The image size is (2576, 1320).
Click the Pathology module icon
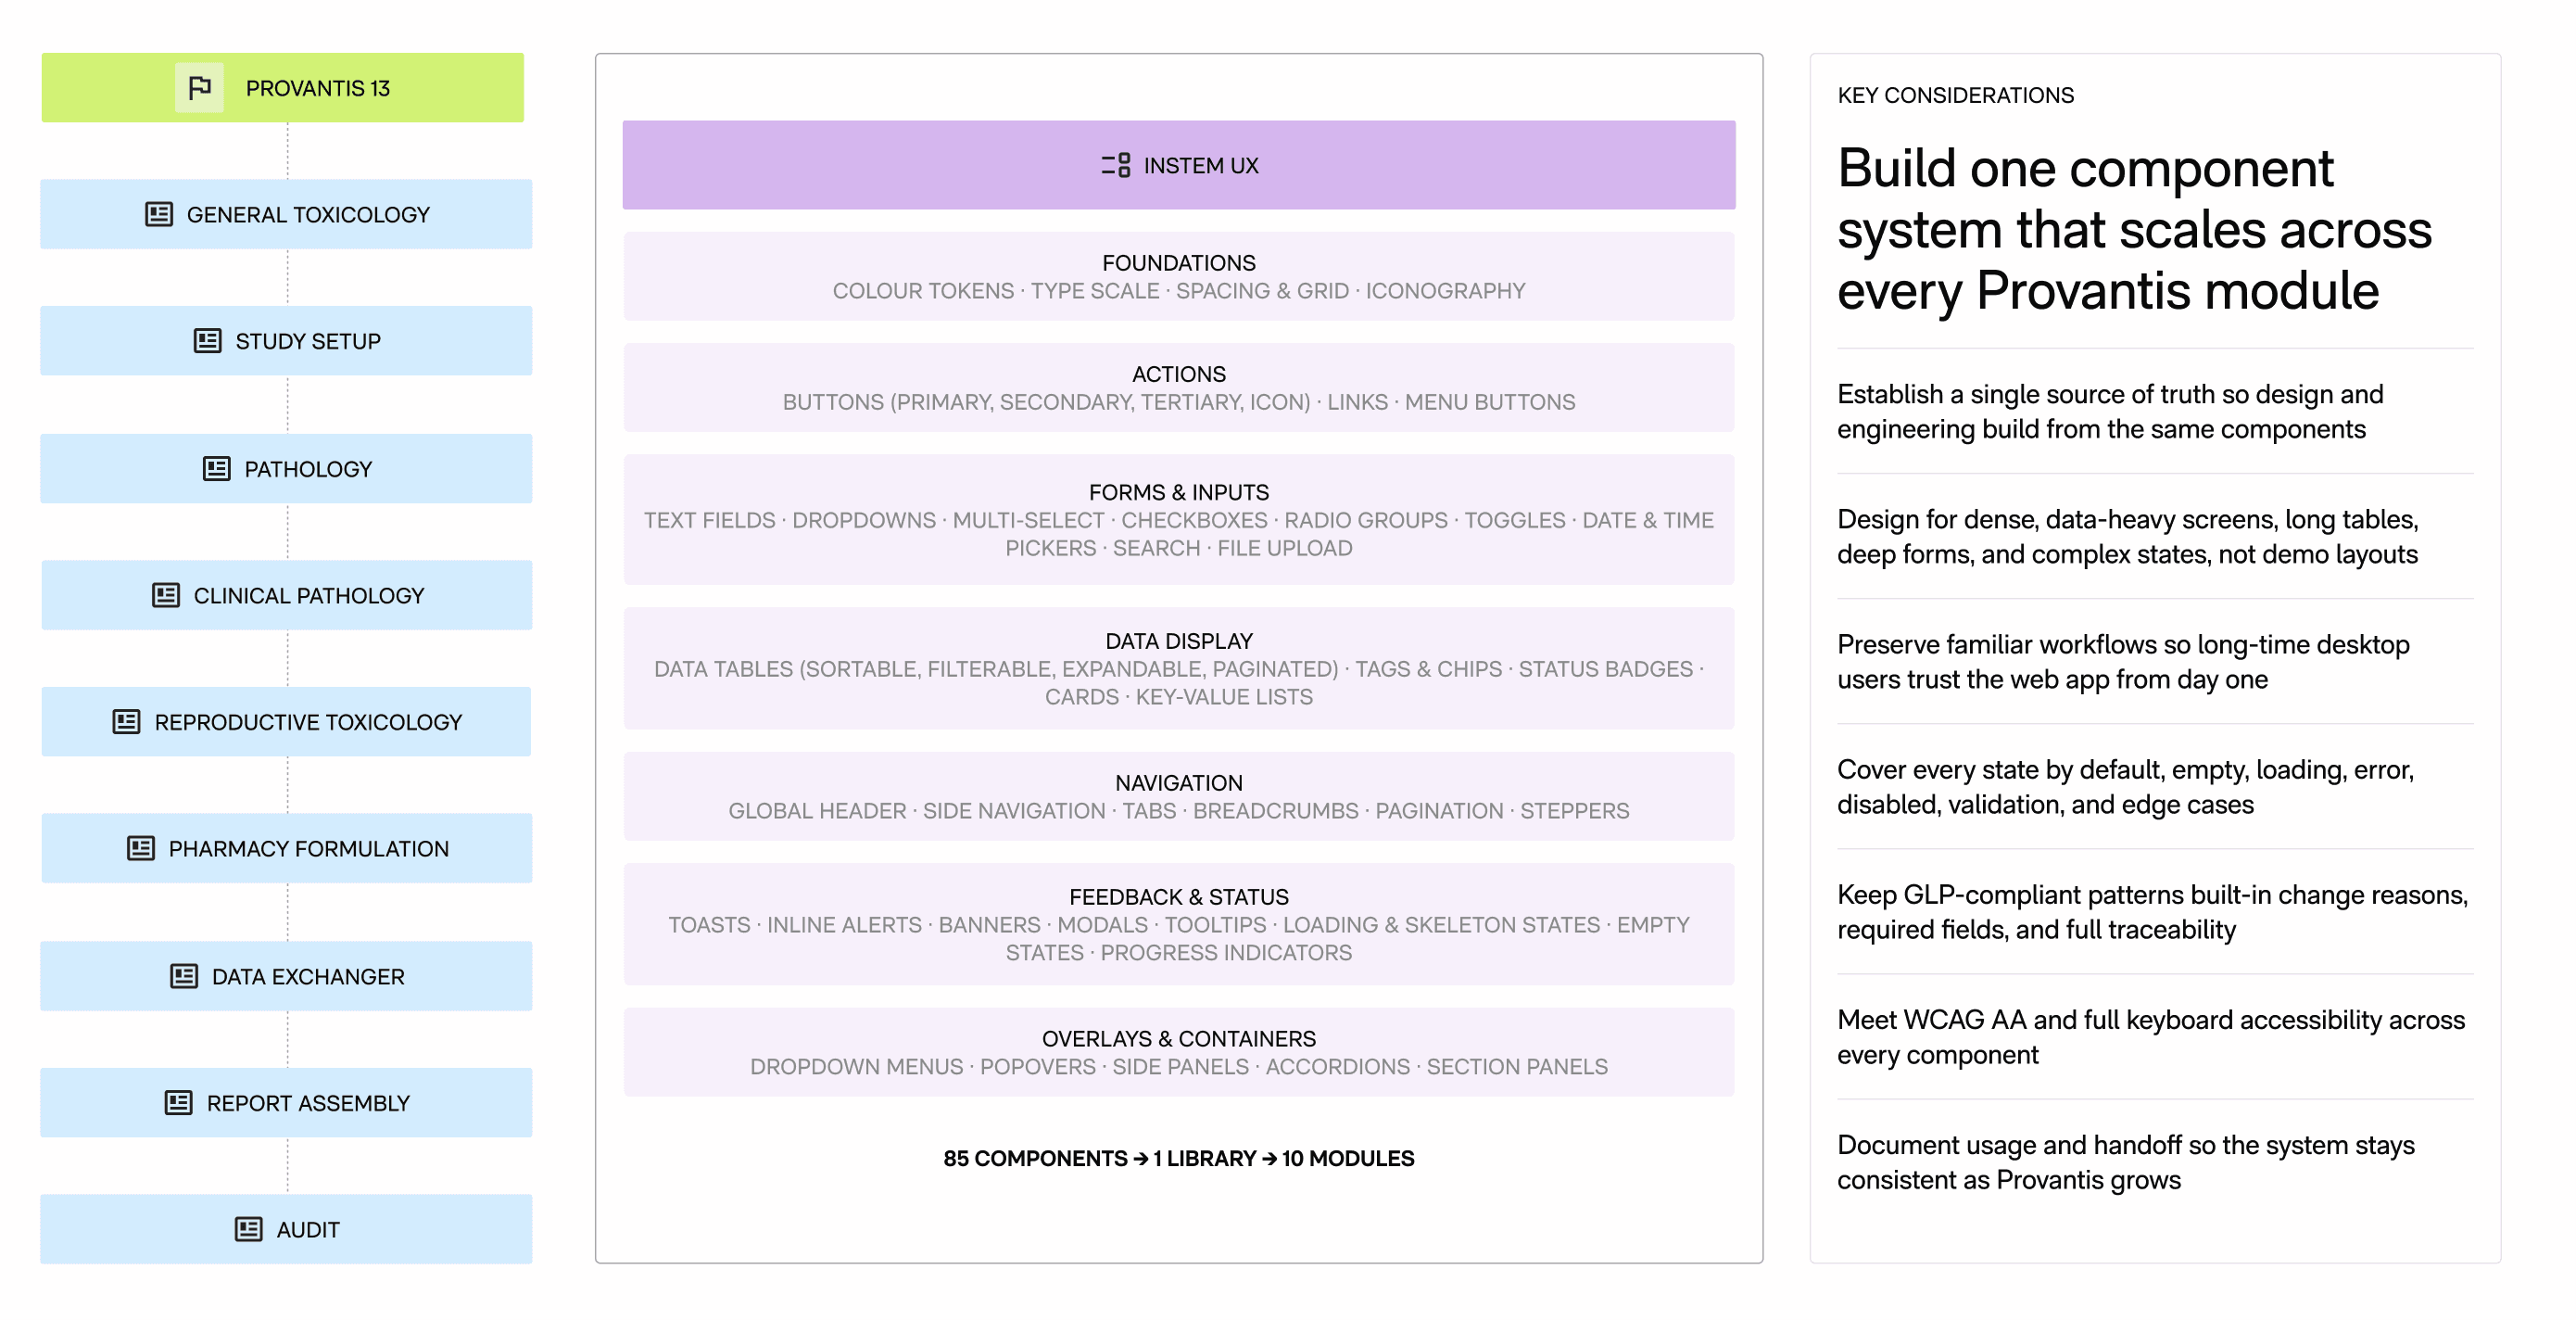click(217, 469)
